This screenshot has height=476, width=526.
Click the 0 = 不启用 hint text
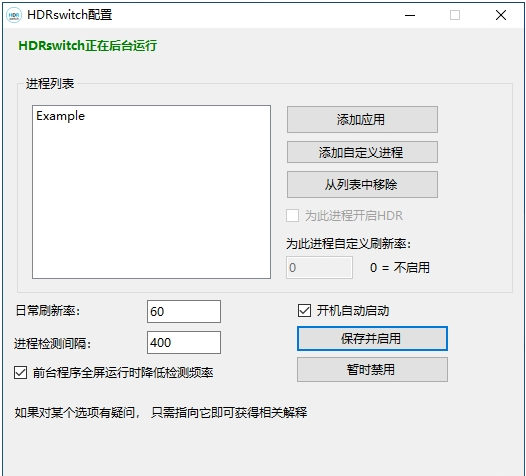tap(400, 267)
